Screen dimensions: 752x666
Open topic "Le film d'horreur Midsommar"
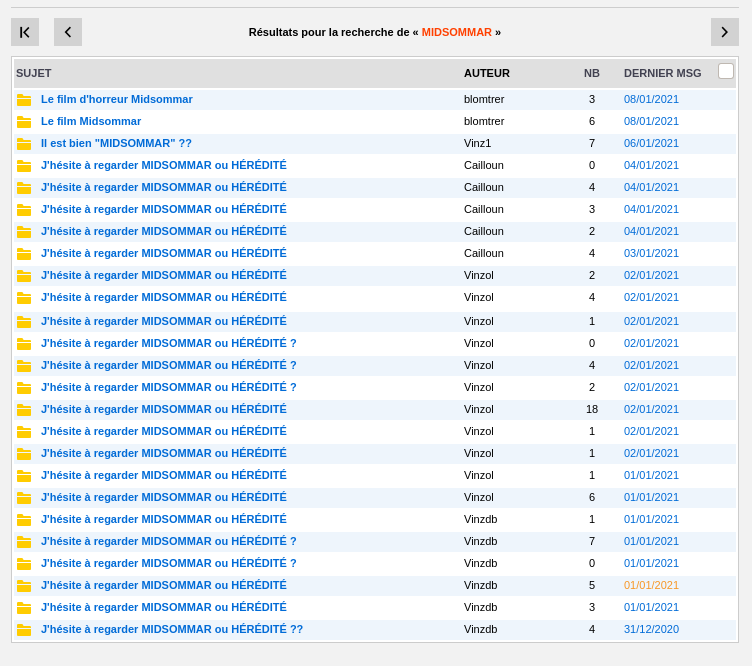(x=117, y=99)
